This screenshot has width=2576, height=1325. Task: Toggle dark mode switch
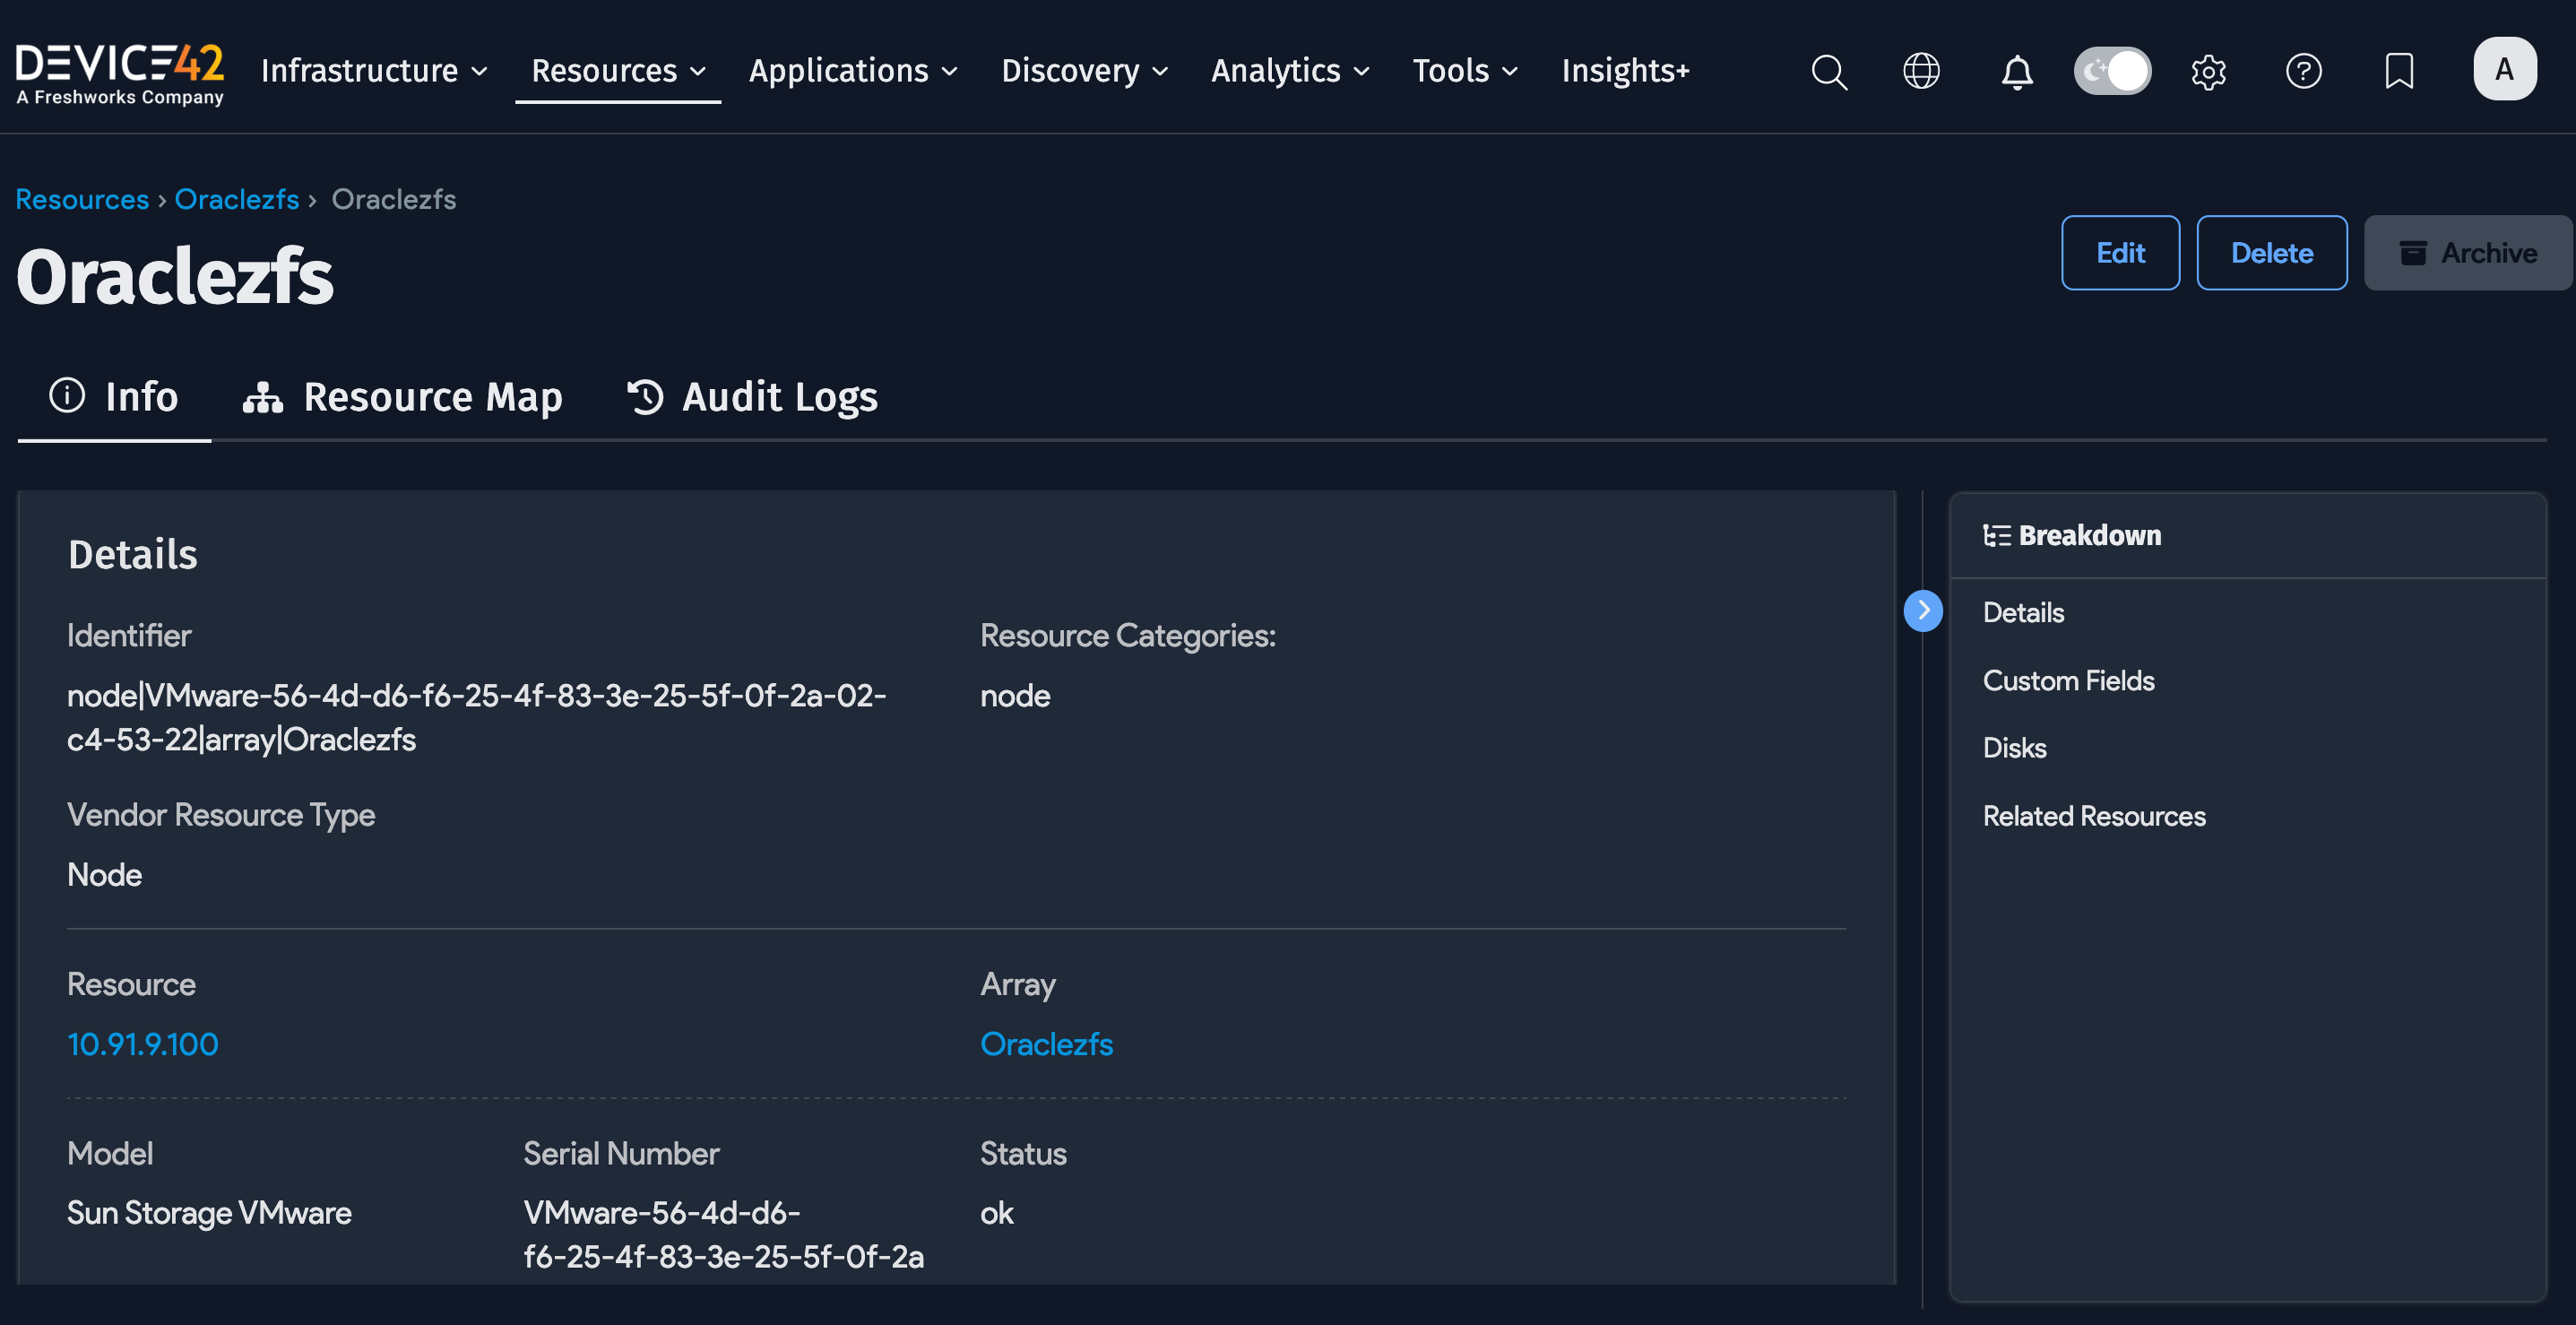click(x=2112, y=70)
